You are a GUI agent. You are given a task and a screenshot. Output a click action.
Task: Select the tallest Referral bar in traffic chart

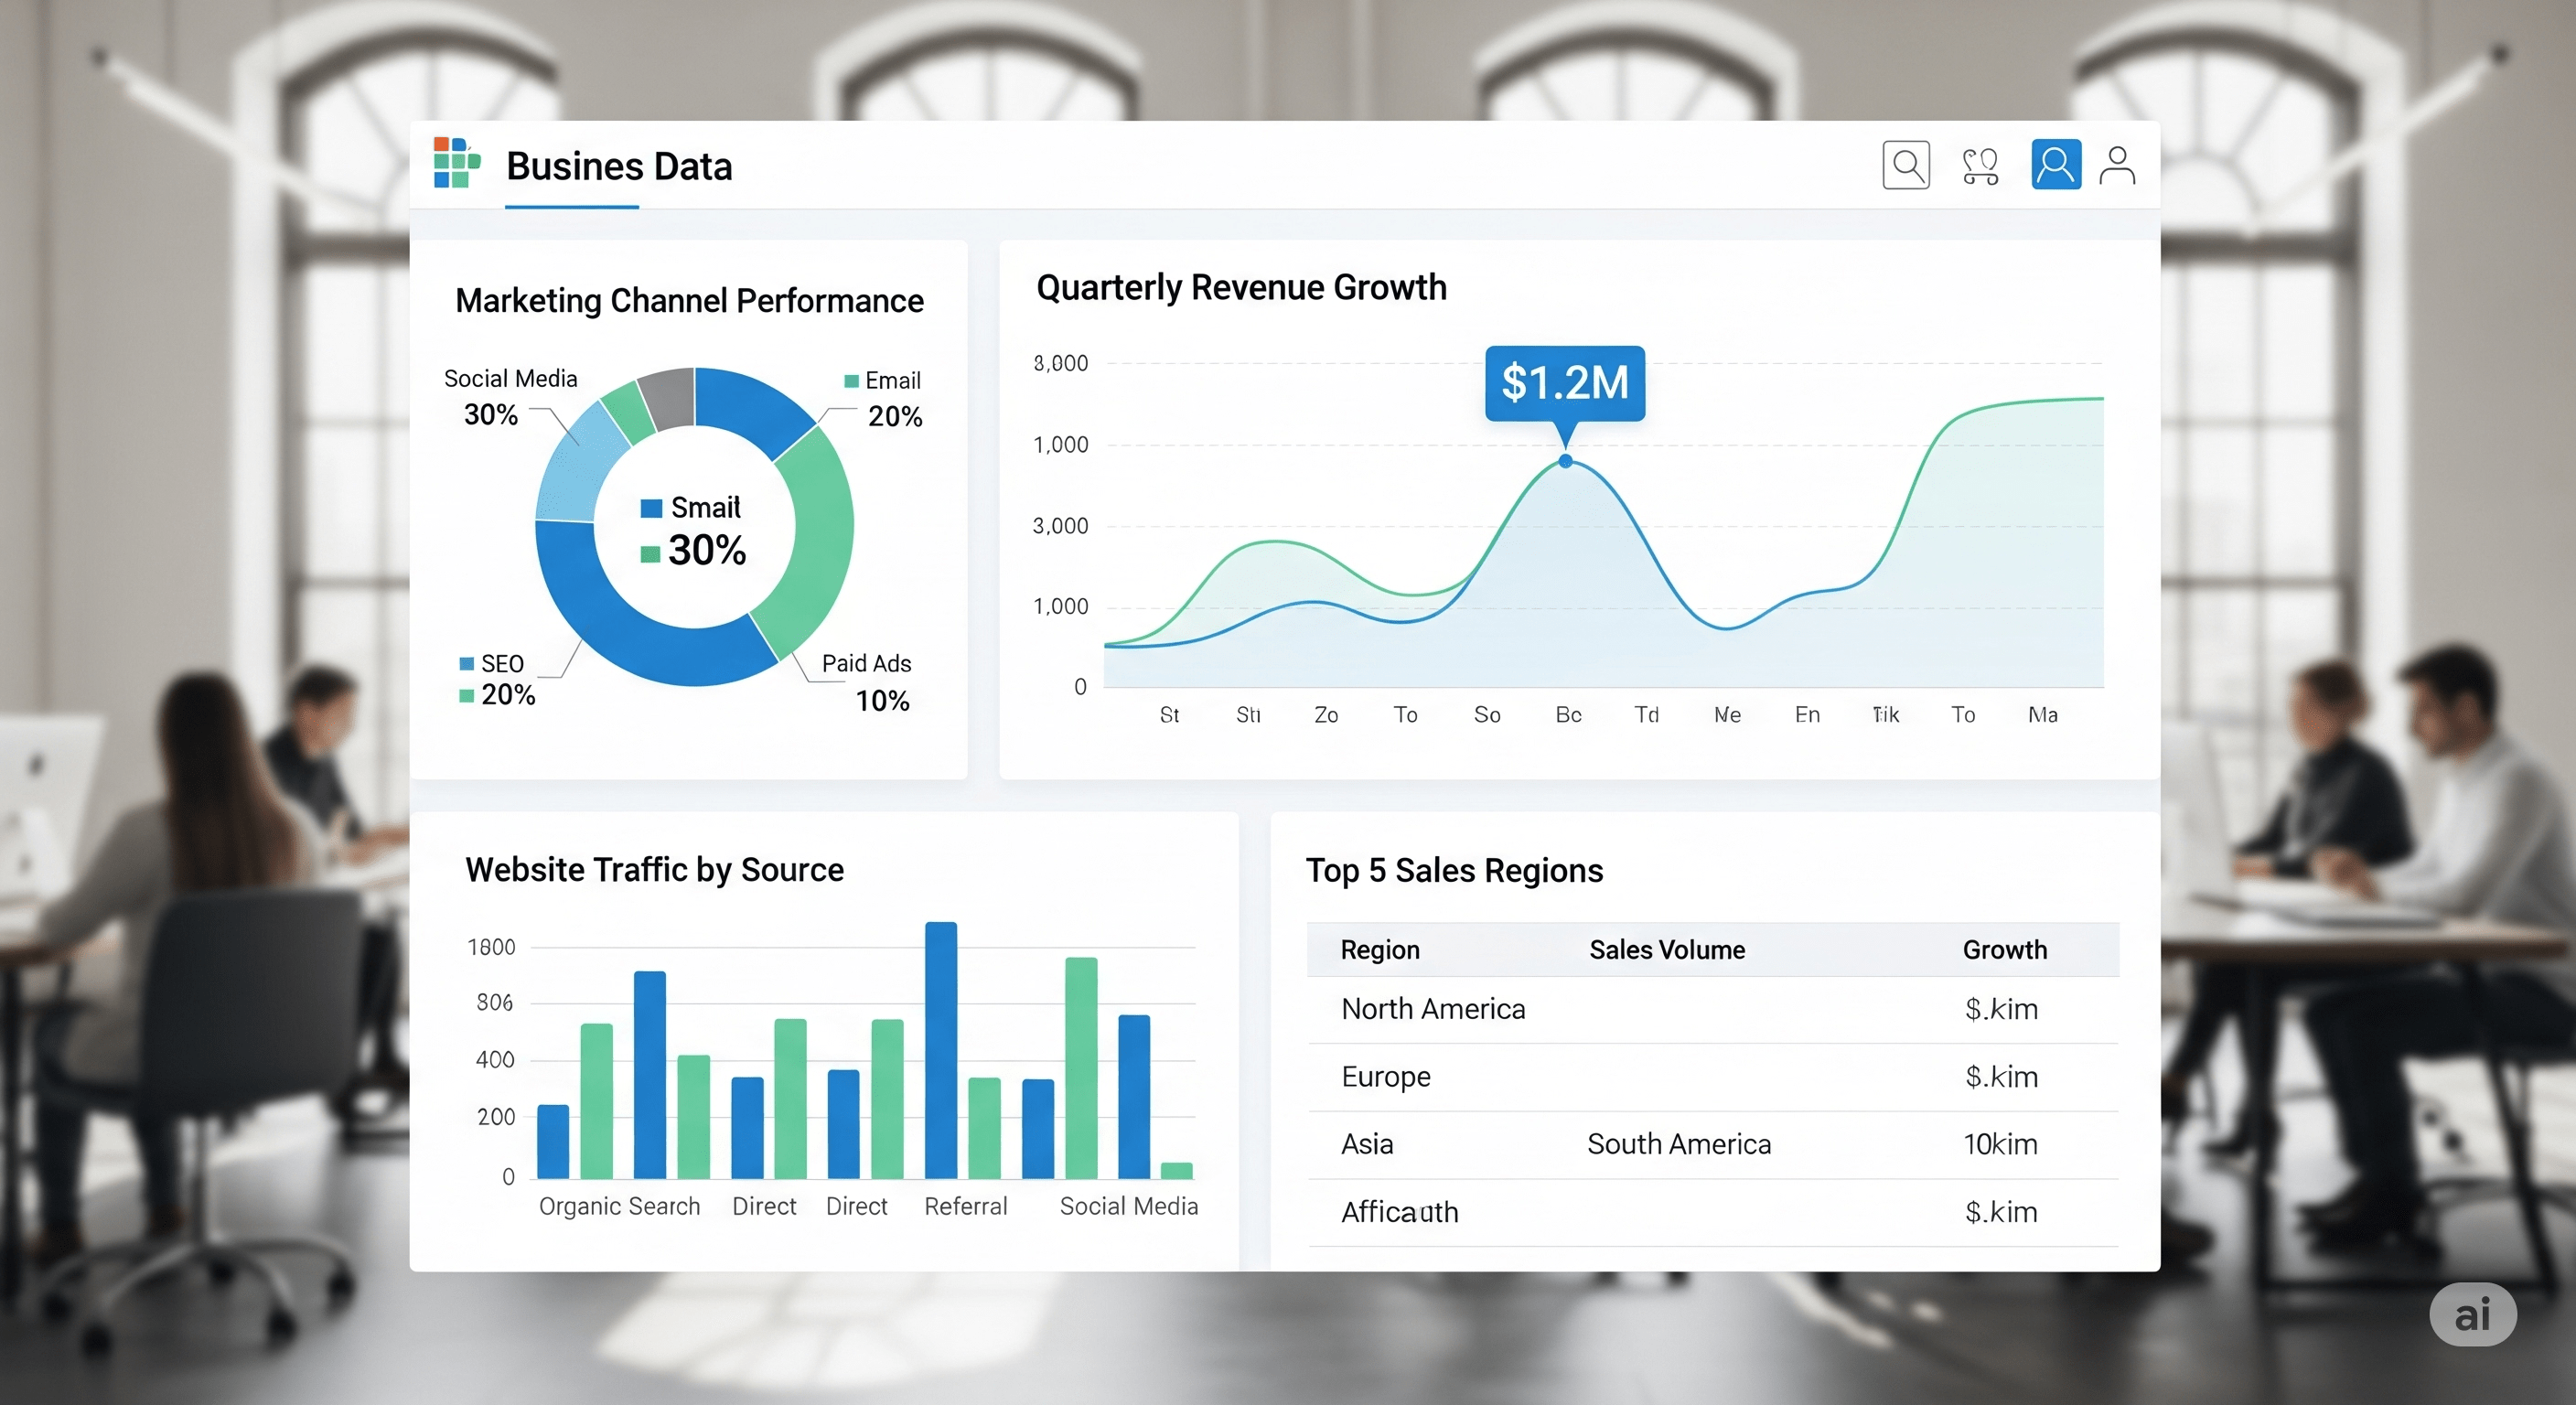coord(941,1050)
